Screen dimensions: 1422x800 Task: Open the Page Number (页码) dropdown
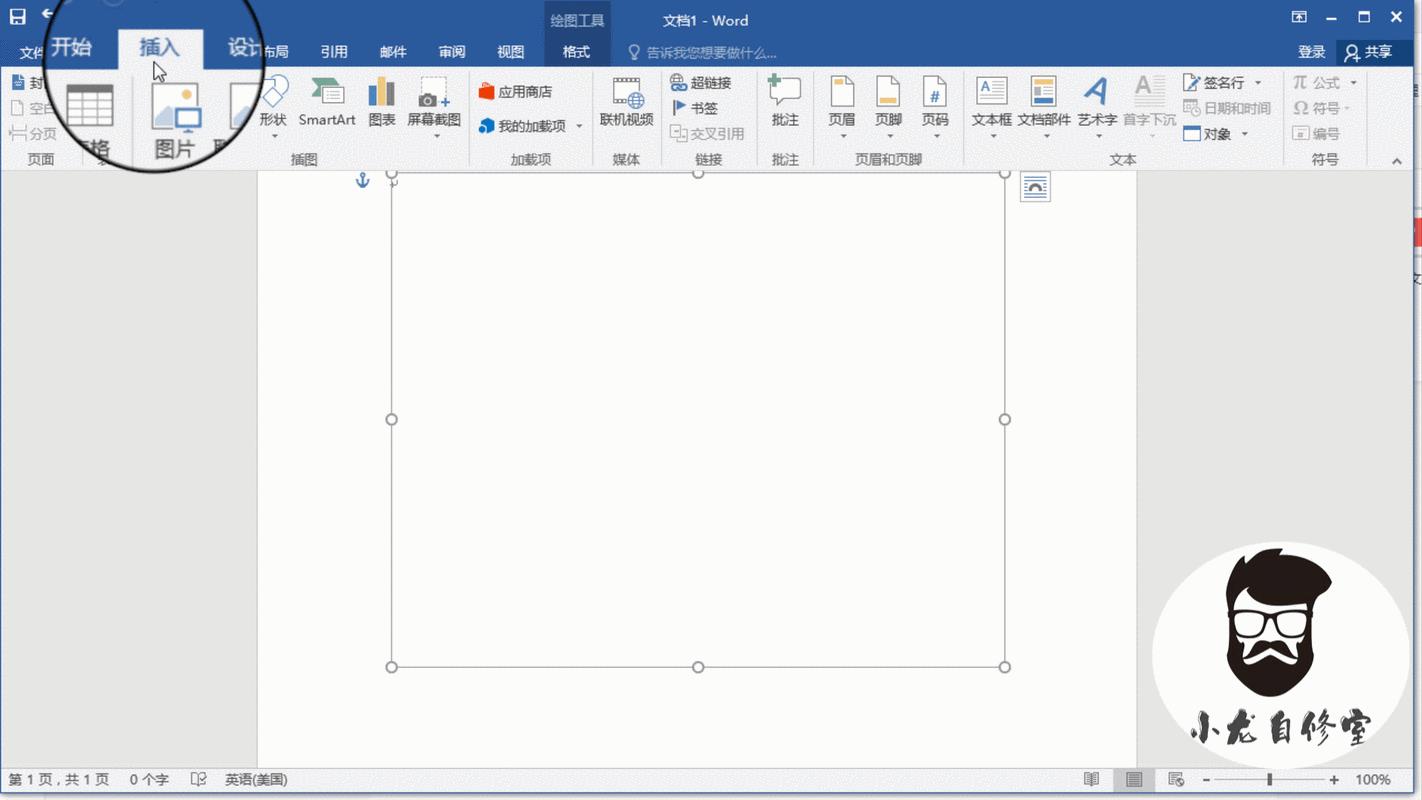point(935,108)
